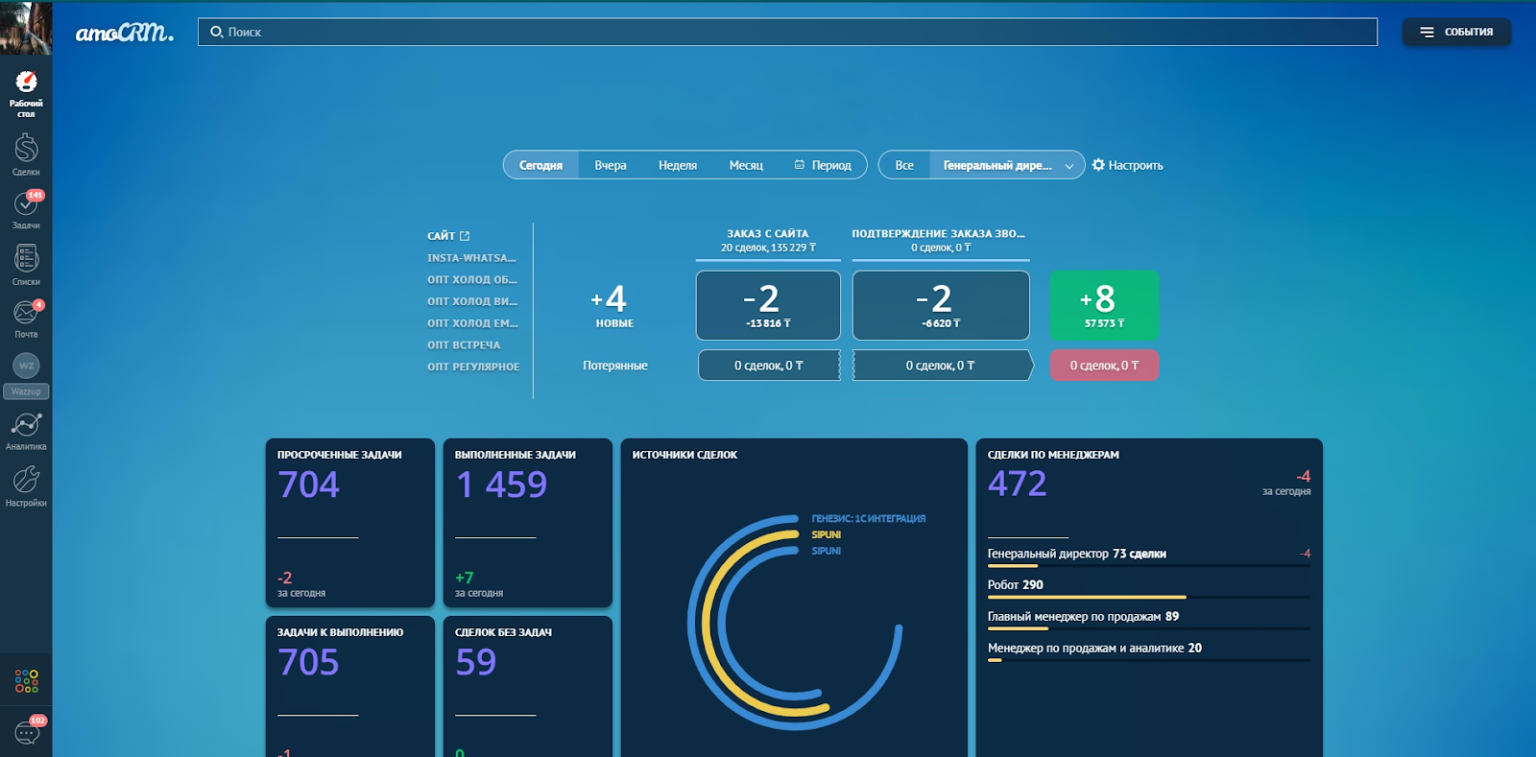1536x757 pixels.
Task: Focus the Поиск search field
Action: click(787, 32)
